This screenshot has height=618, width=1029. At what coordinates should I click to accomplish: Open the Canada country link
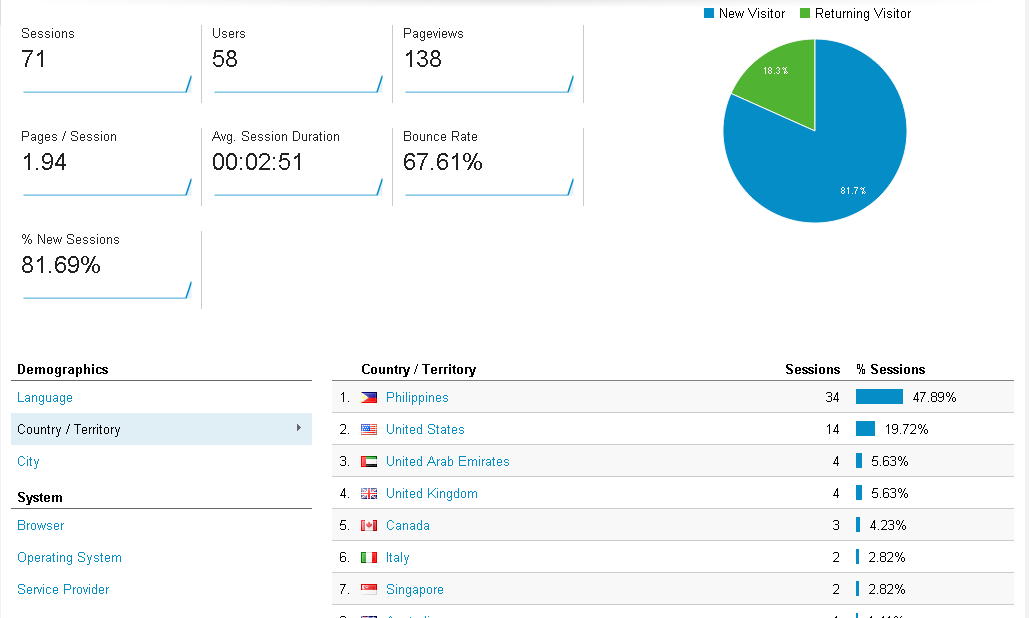click(408, 525)
